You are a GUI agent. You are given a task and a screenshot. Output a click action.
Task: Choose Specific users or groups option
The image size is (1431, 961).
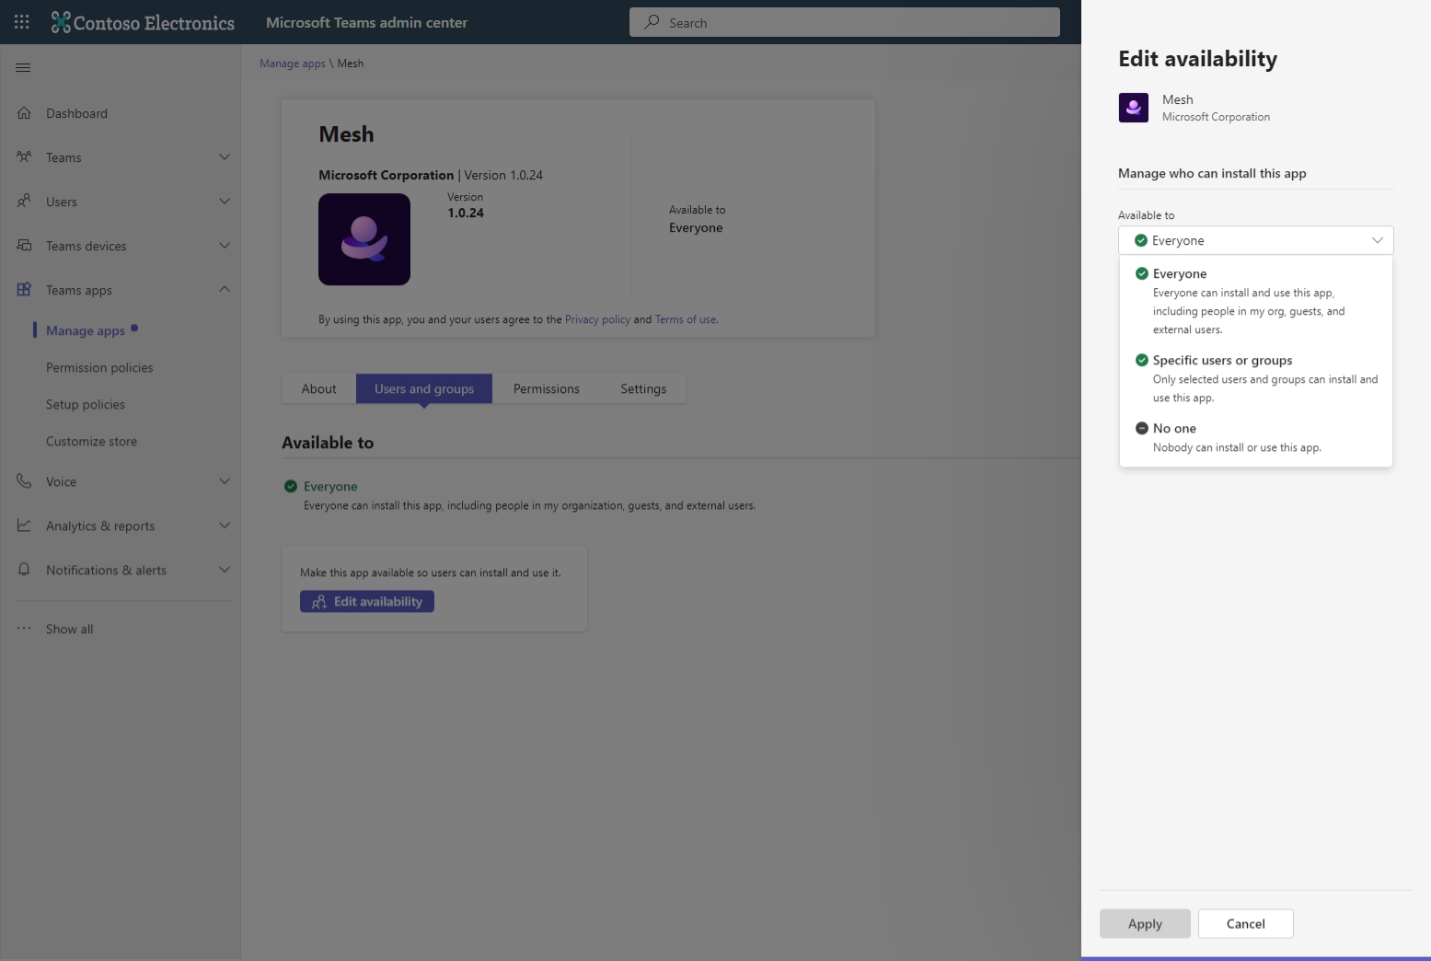[1222, 361]
